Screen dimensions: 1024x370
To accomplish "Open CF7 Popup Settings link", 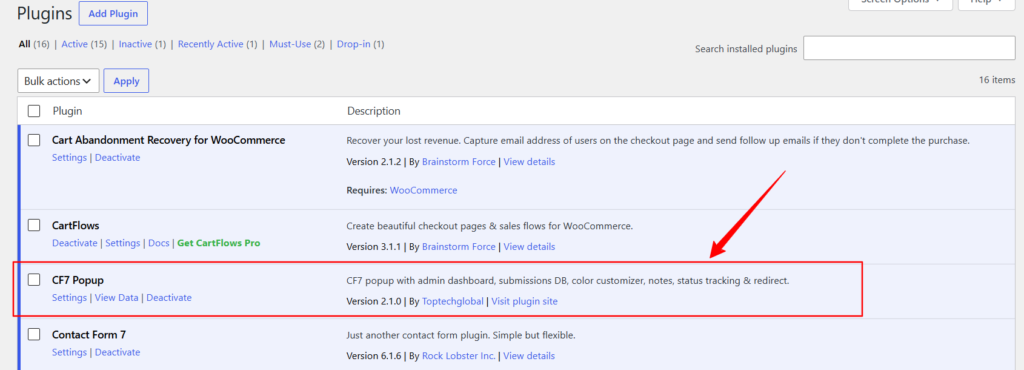I will tap(69, 298).
